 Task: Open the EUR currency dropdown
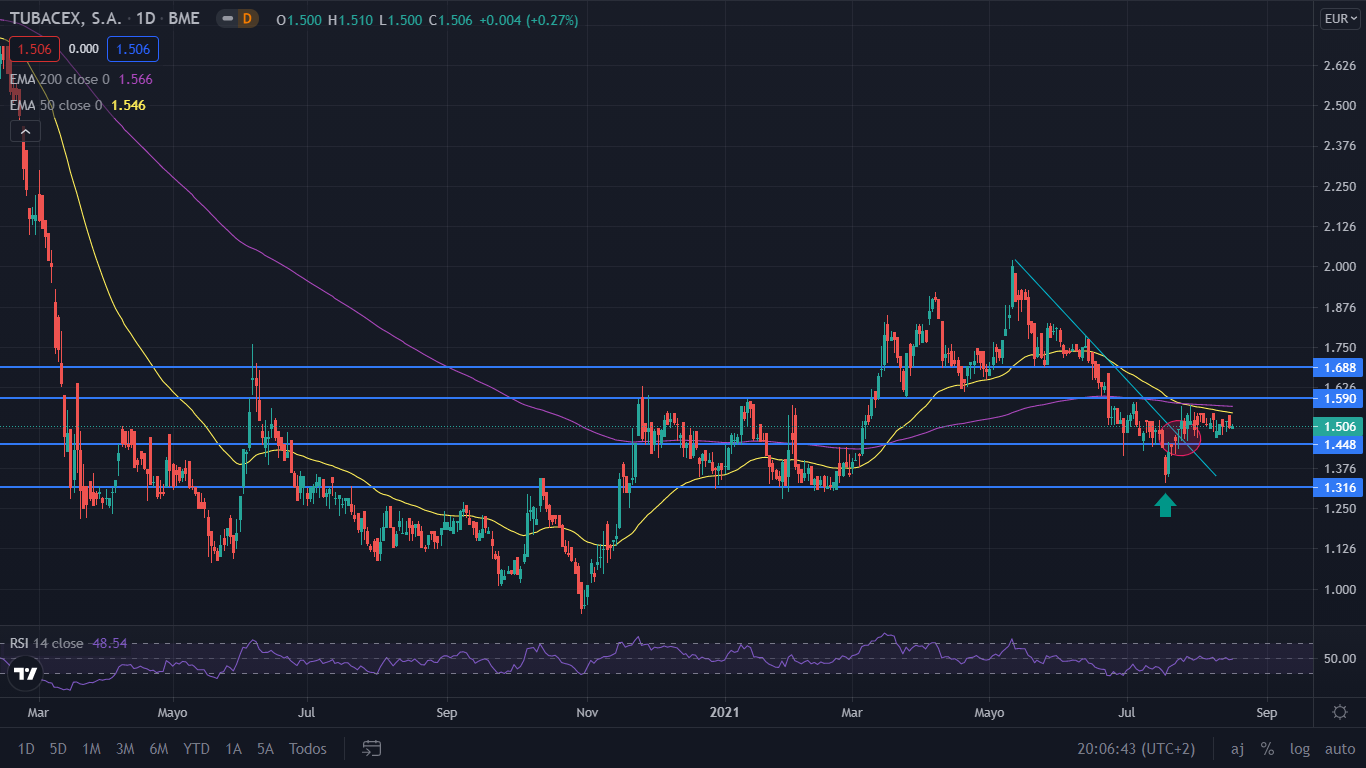pos(1339,18)
